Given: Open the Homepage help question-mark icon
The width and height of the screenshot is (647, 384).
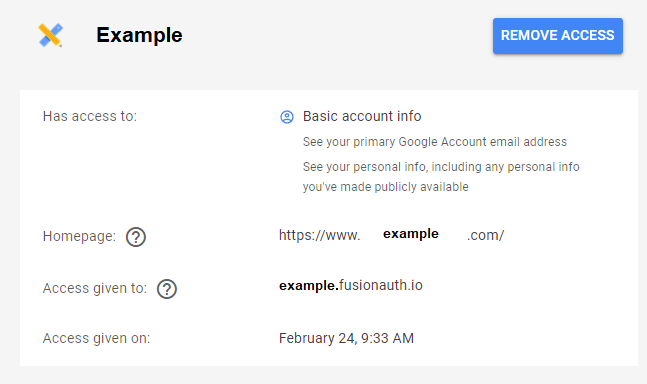Looking at the screenshot, I should [x=136, y=237].
